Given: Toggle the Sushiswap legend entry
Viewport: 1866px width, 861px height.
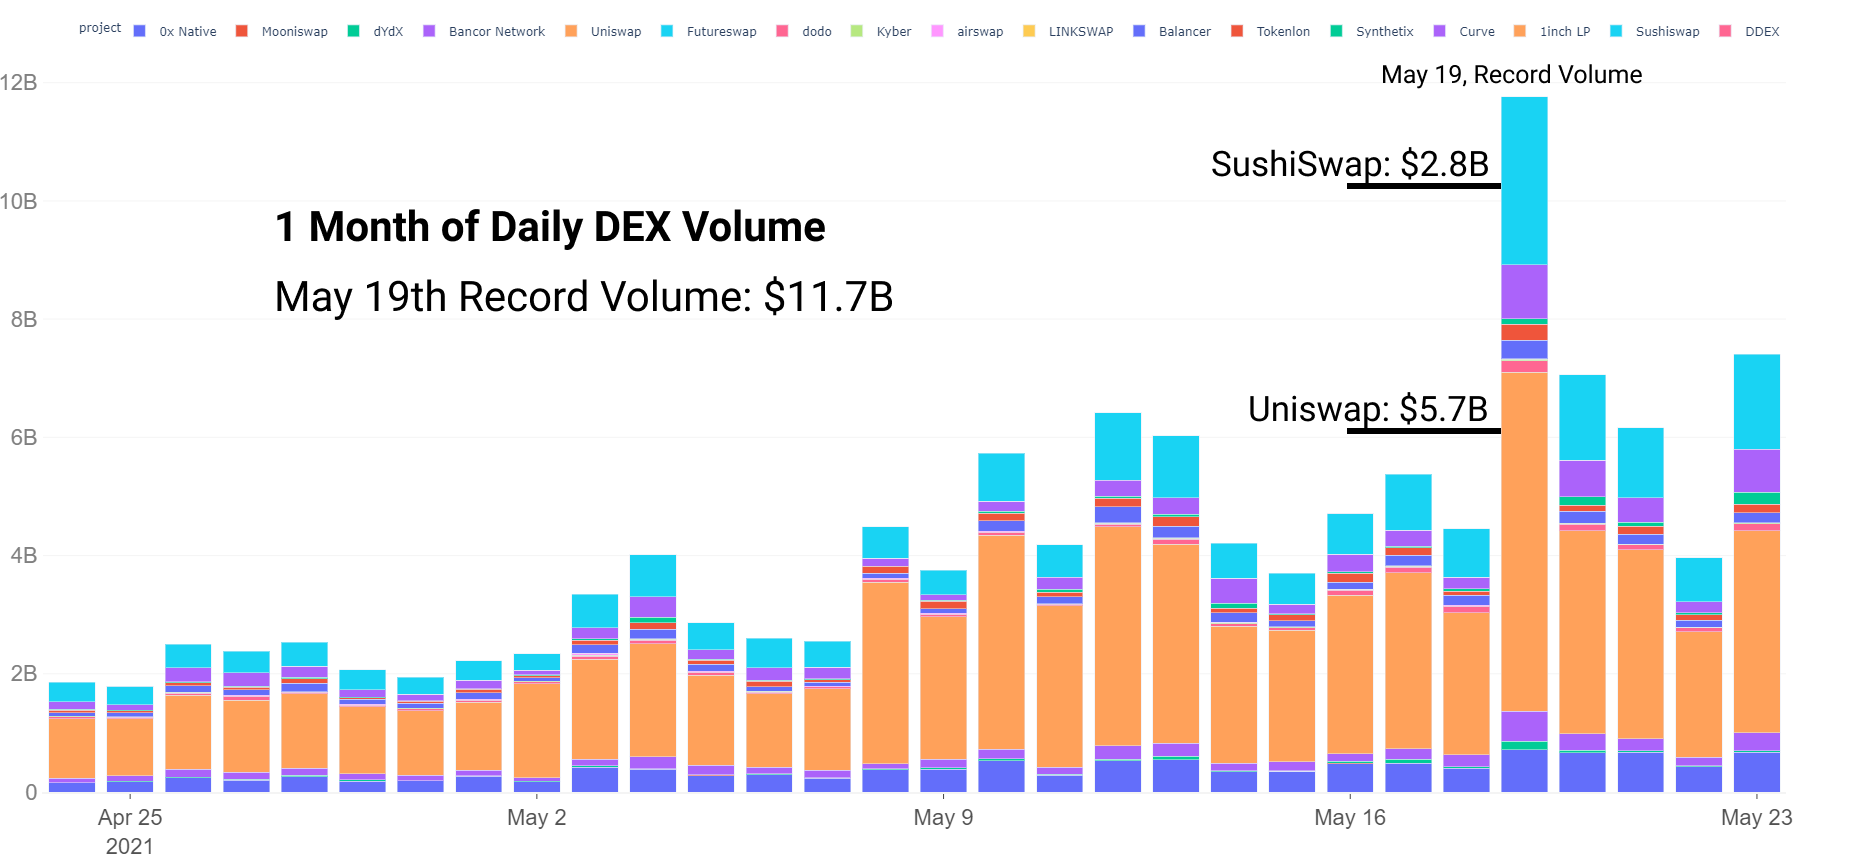Looking at the screenshot, I should point(1655,31).
